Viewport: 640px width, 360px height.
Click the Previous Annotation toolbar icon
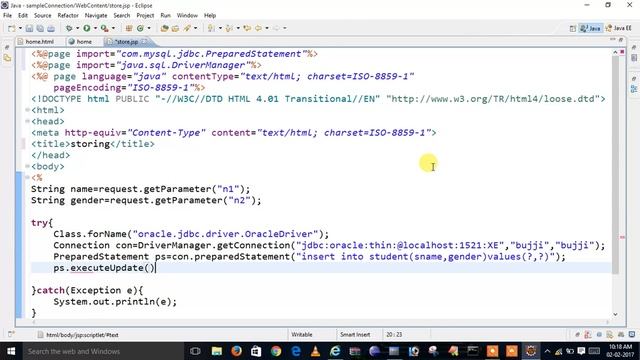[229, 28]
